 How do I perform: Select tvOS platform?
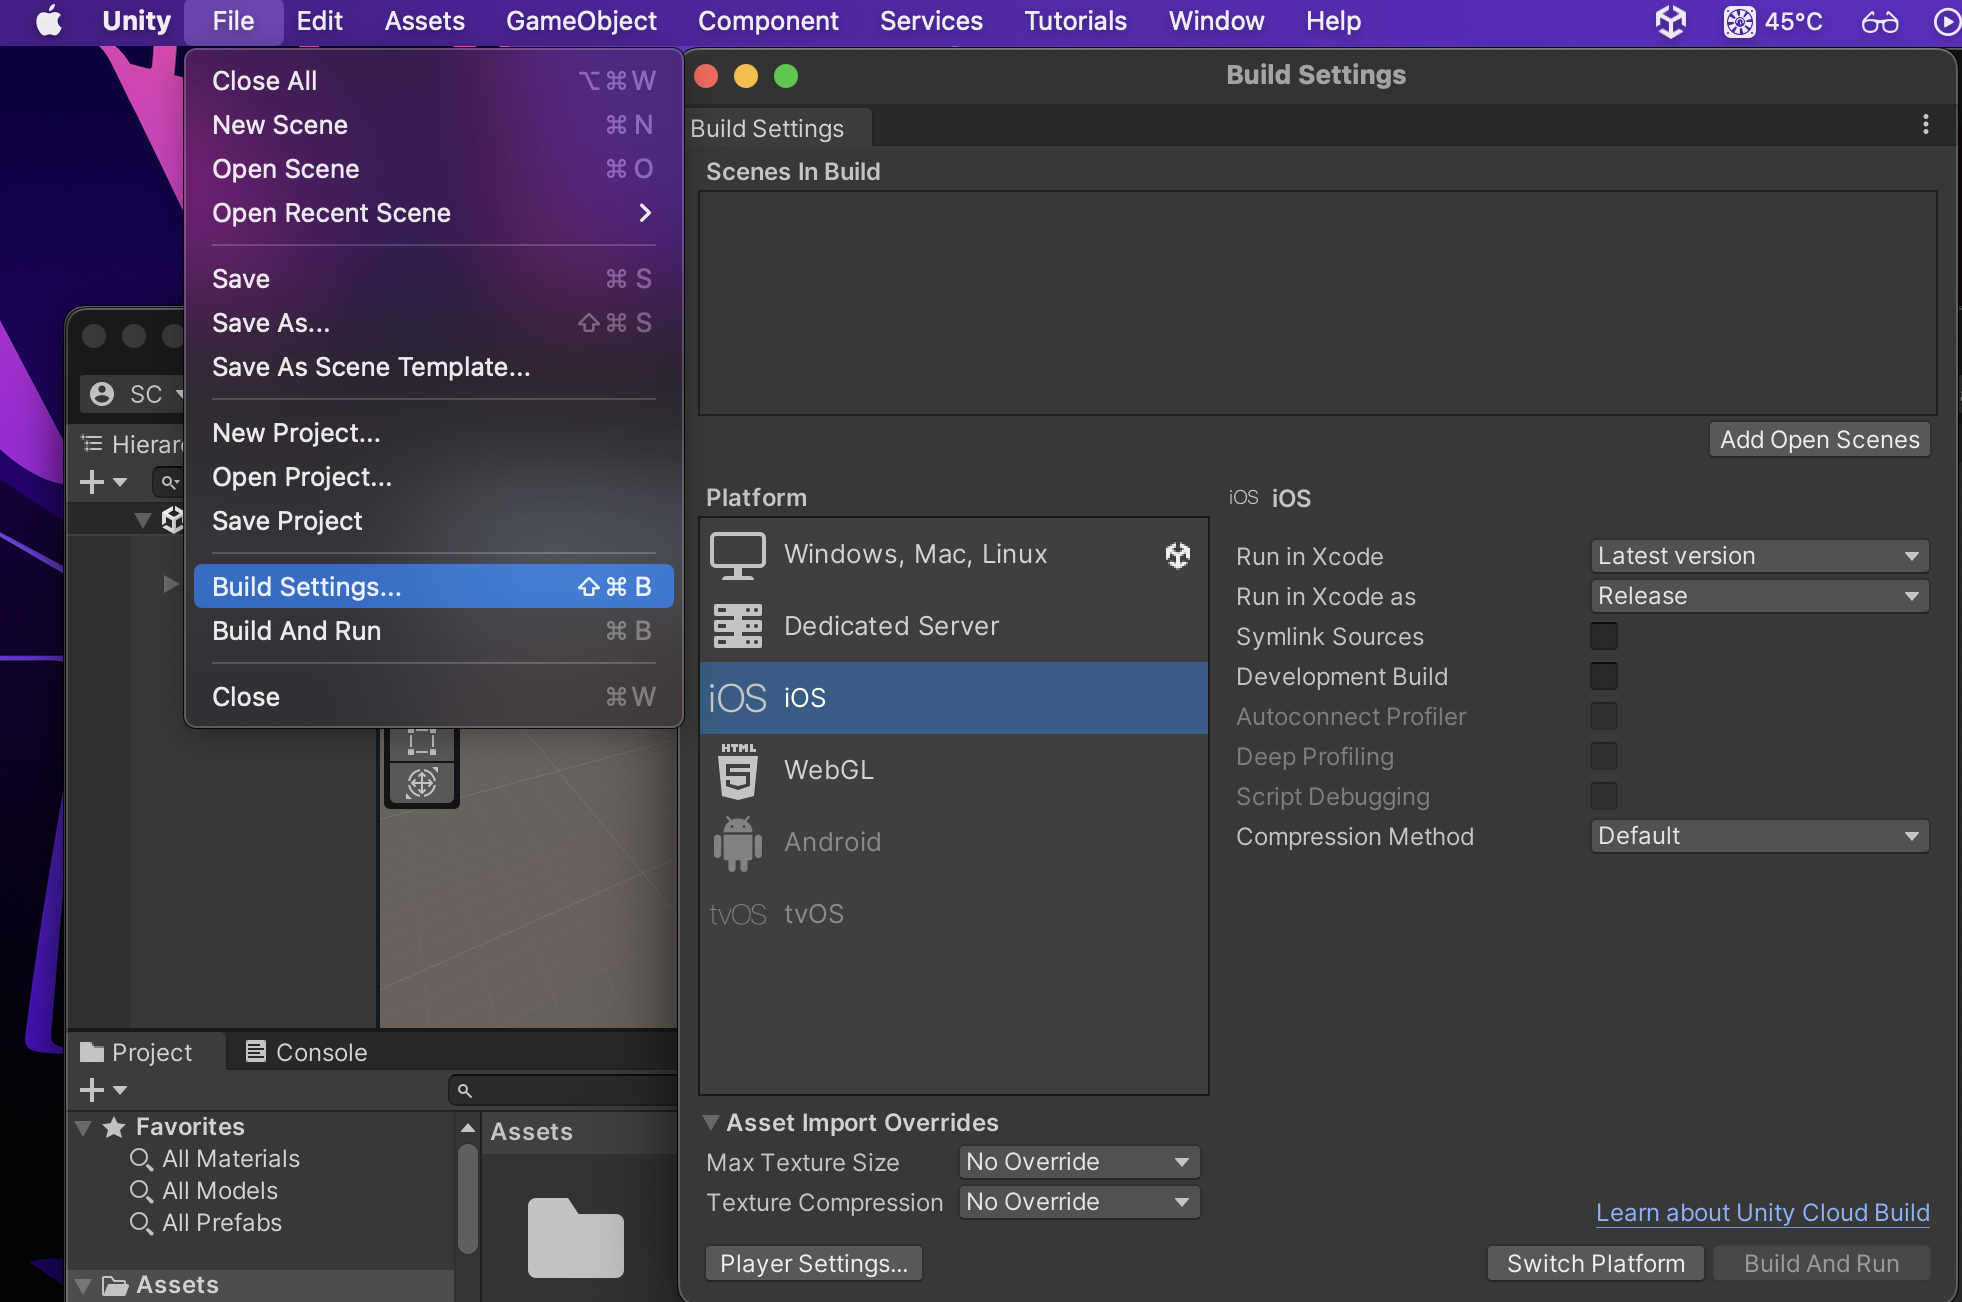click(x=954, y=914)
